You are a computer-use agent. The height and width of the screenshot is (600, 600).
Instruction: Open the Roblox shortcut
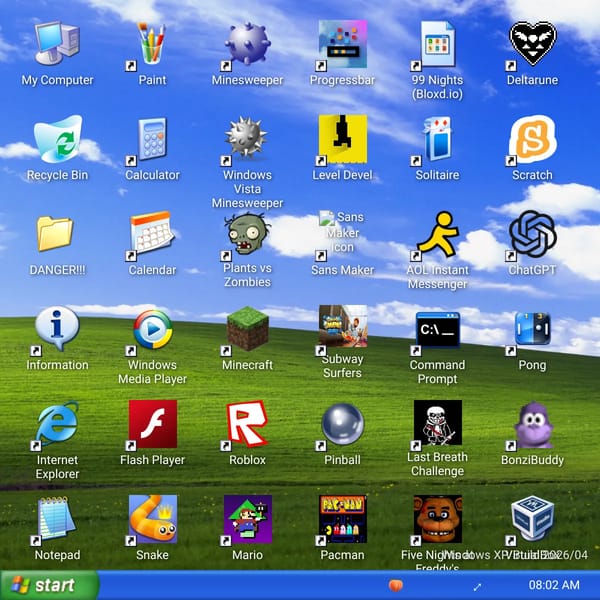coord(247,423)
